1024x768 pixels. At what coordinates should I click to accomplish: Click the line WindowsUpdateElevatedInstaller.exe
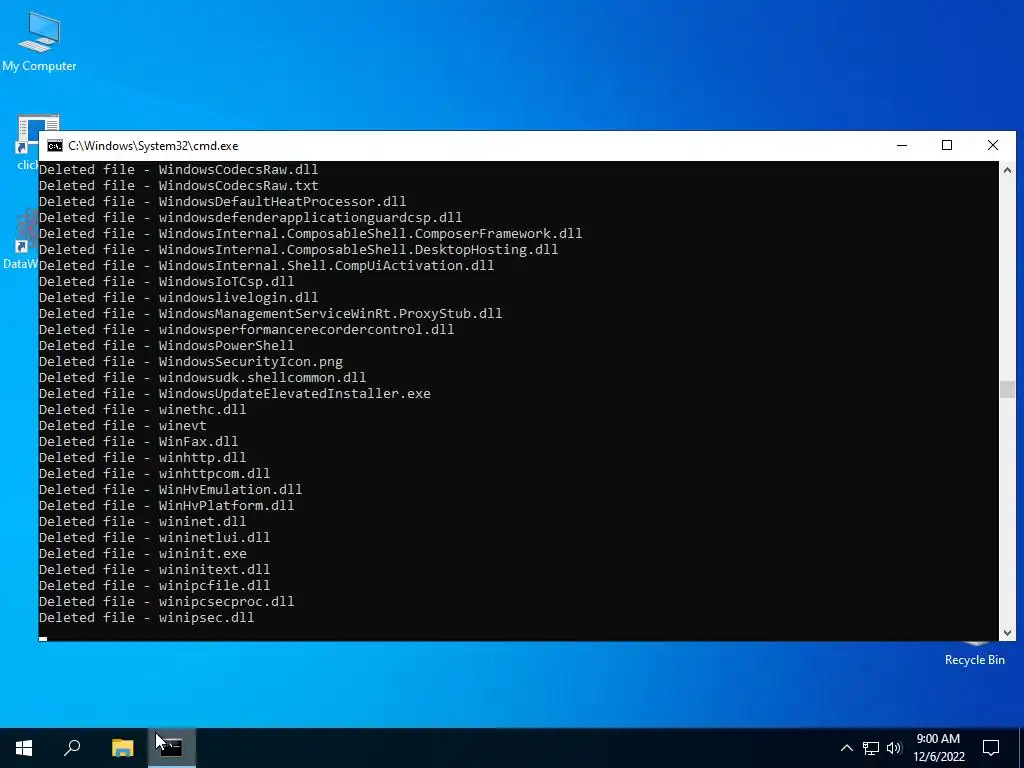coord(234,393)
